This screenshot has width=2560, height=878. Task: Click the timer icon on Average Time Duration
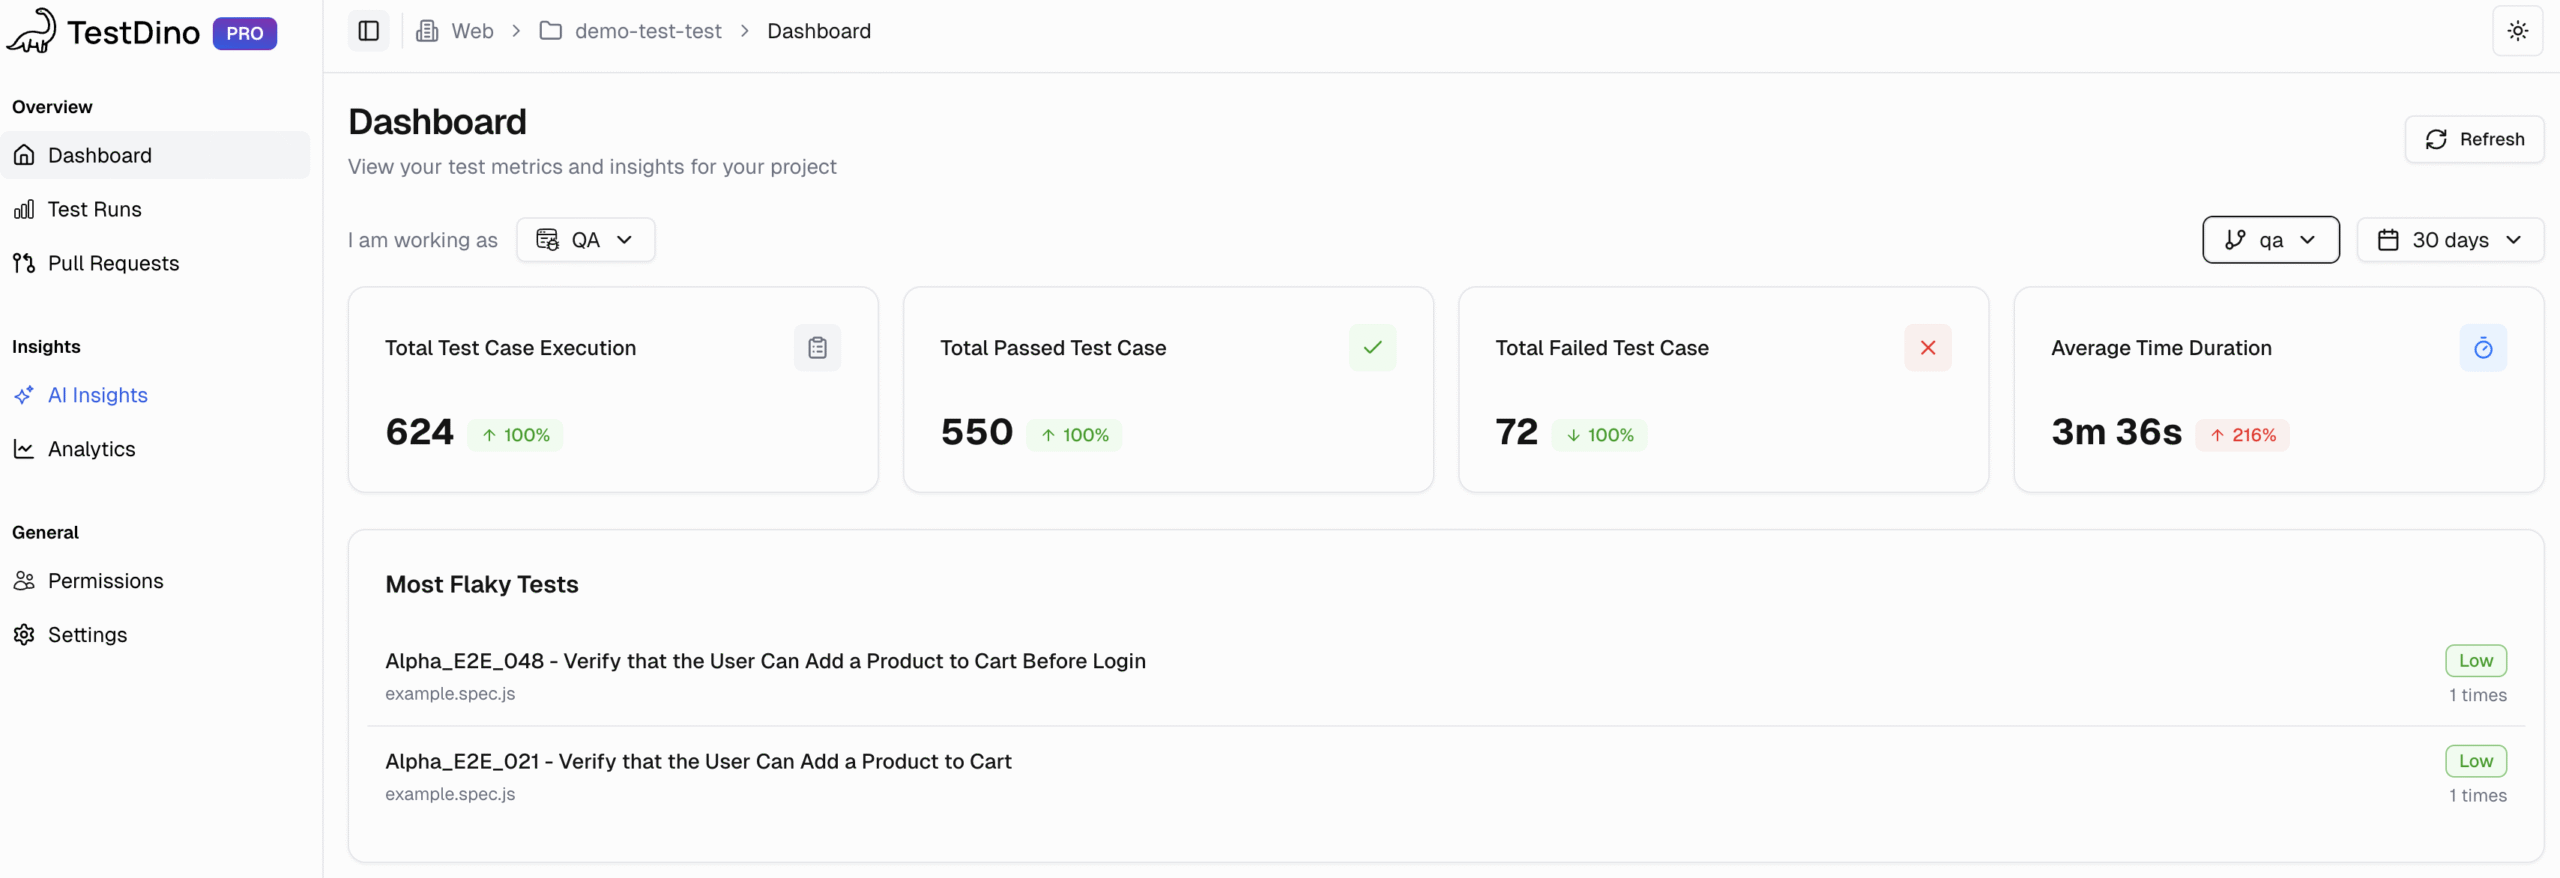coord(2484,347)
